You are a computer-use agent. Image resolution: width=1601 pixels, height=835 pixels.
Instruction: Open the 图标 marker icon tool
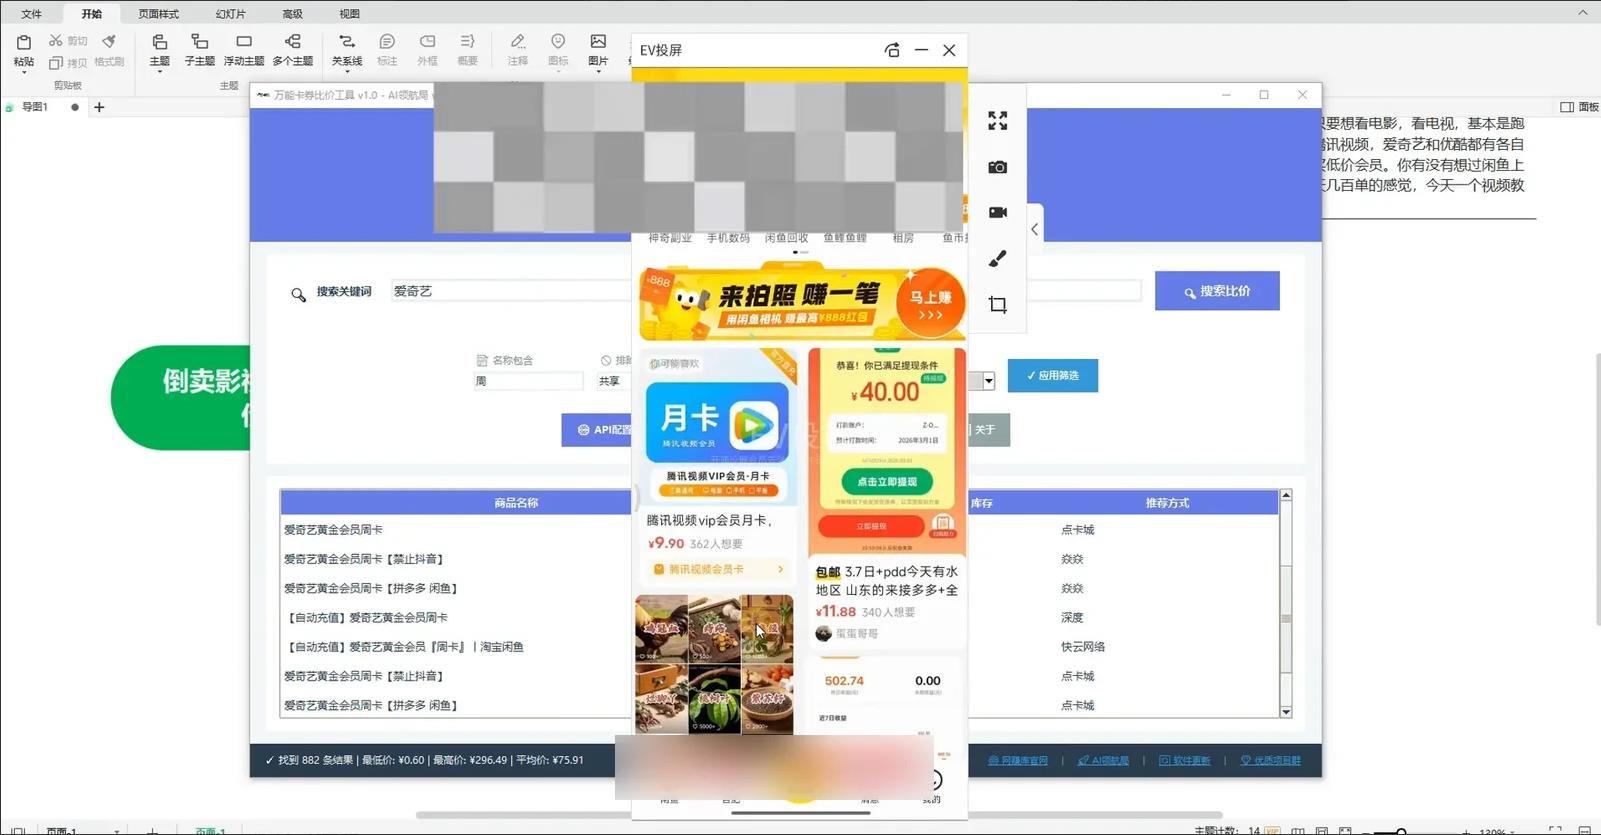pos(558,42)
